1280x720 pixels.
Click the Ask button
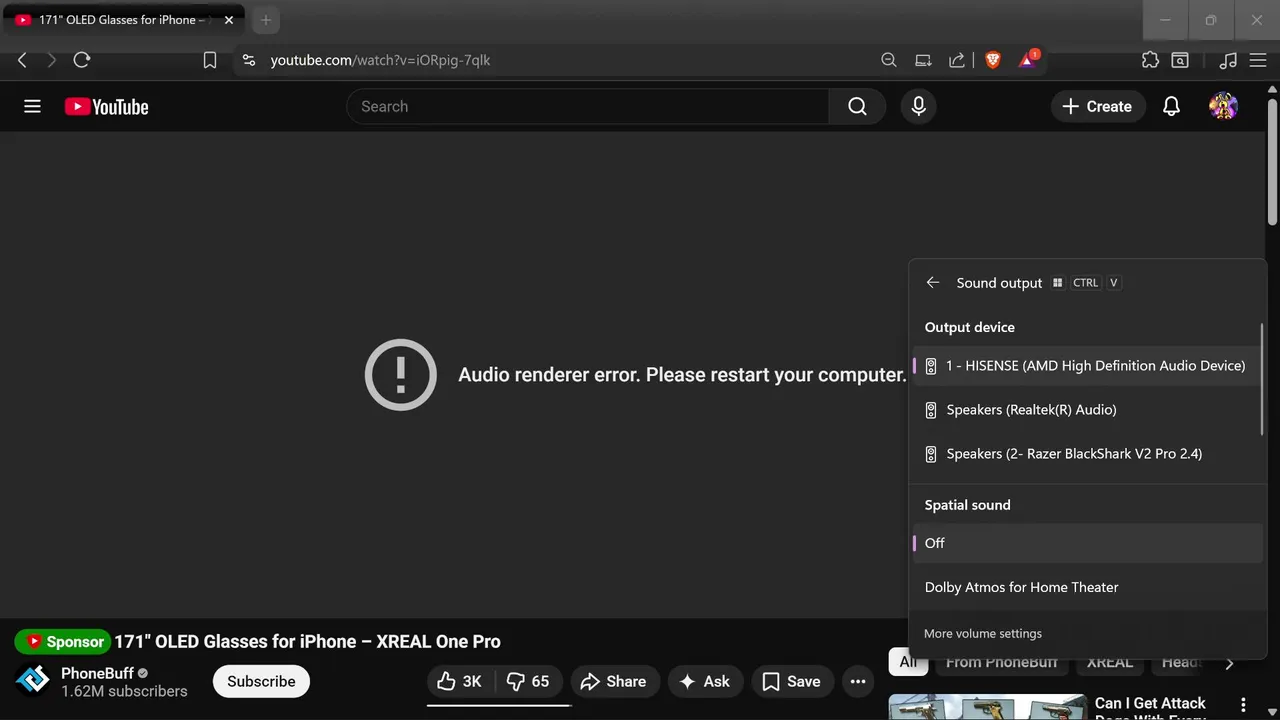(706, 681)
